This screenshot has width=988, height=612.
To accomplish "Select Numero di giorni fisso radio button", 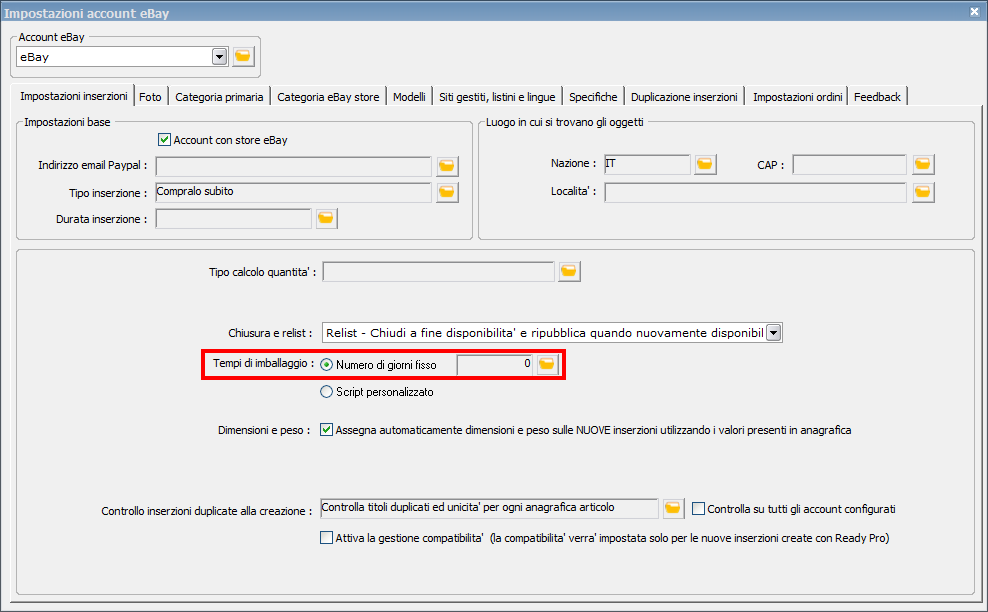I will 326,365.
